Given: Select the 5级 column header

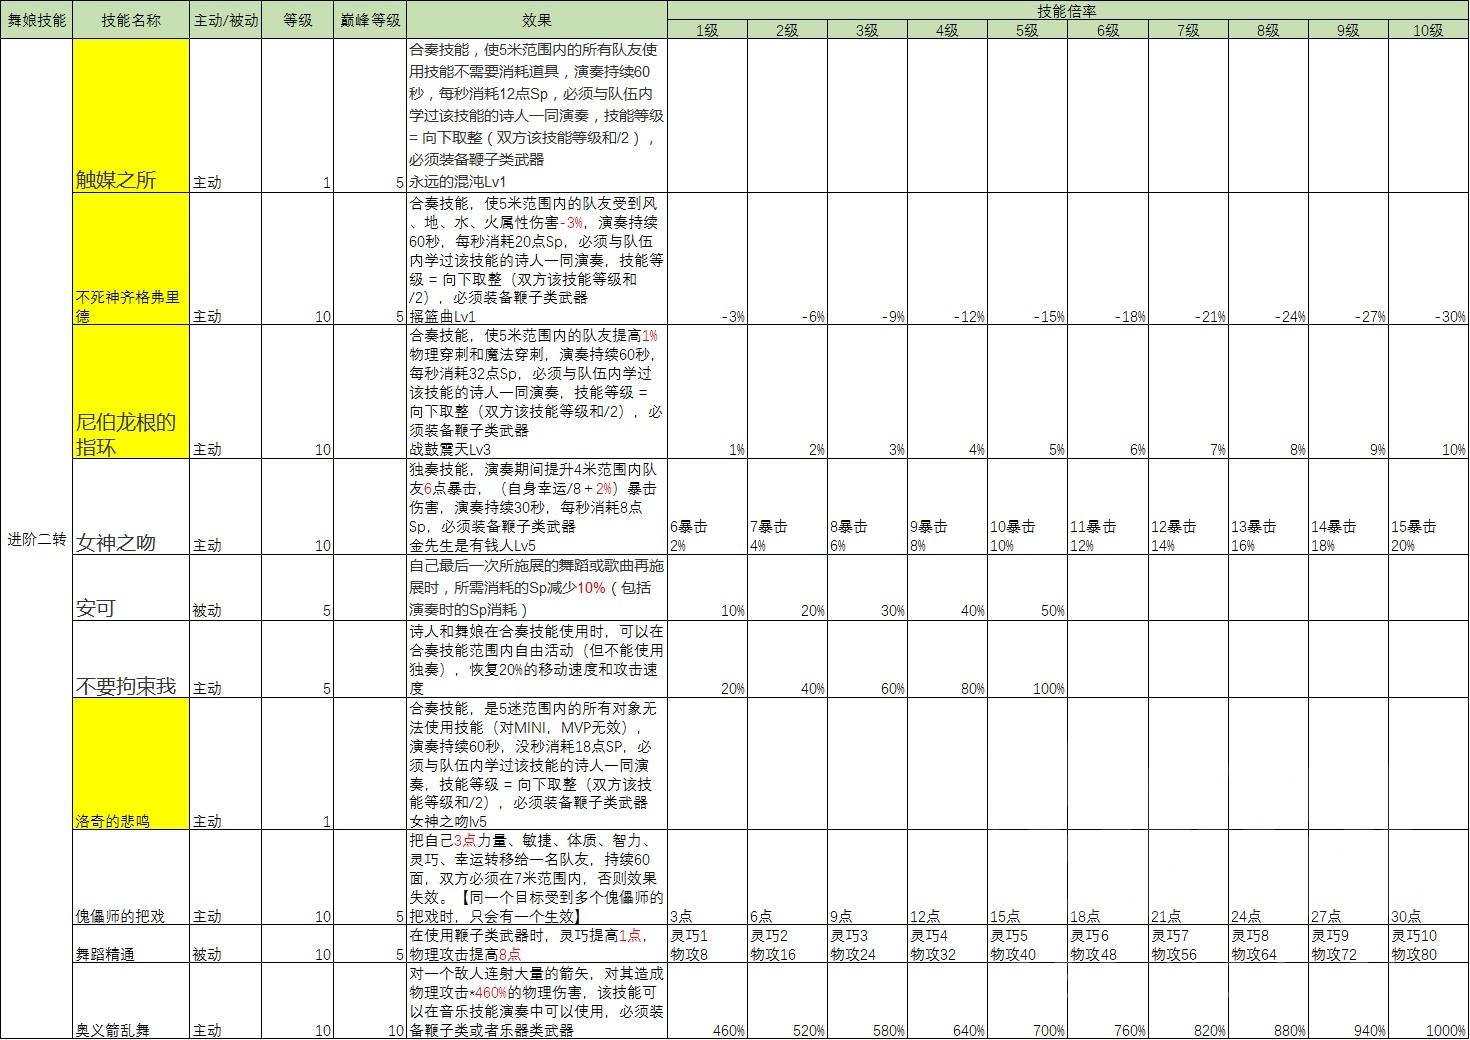Looking at the screenshot, I should point(1027,30).
